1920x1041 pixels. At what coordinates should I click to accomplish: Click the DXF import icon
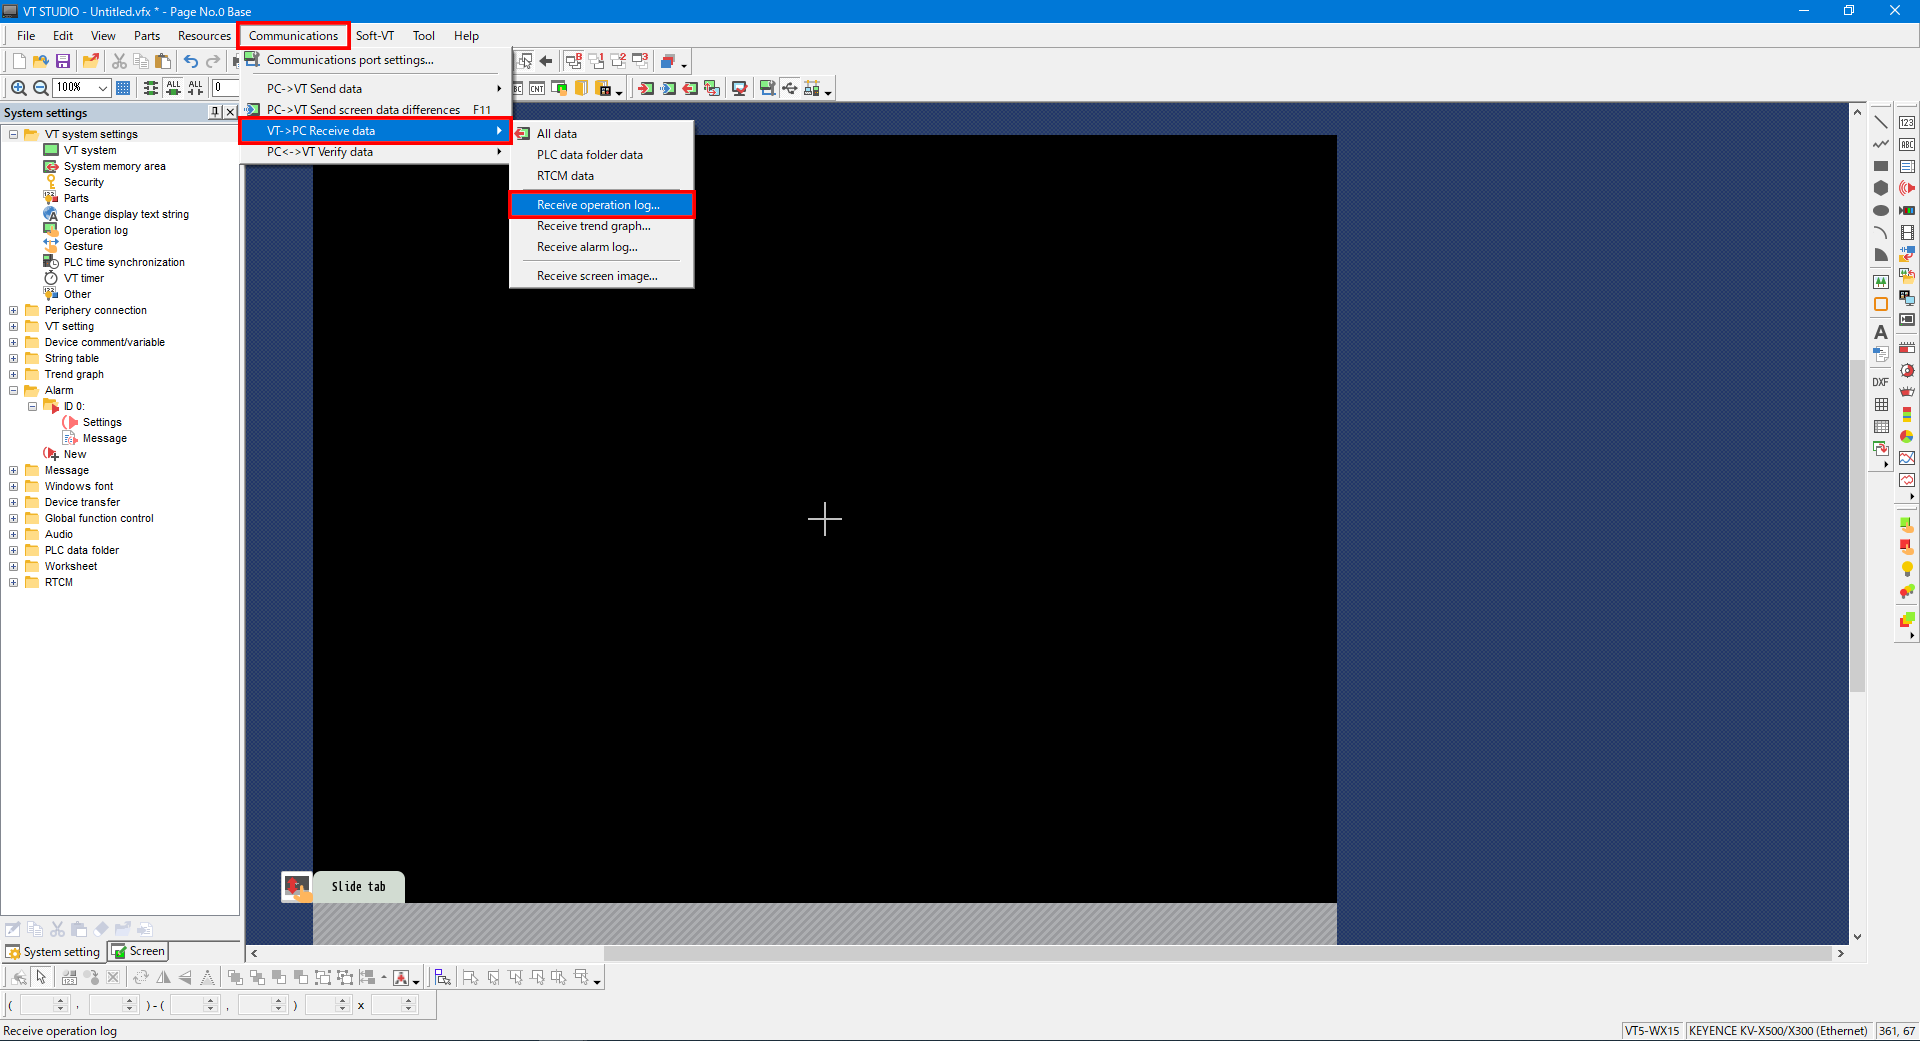click(x=1881, y=382)
